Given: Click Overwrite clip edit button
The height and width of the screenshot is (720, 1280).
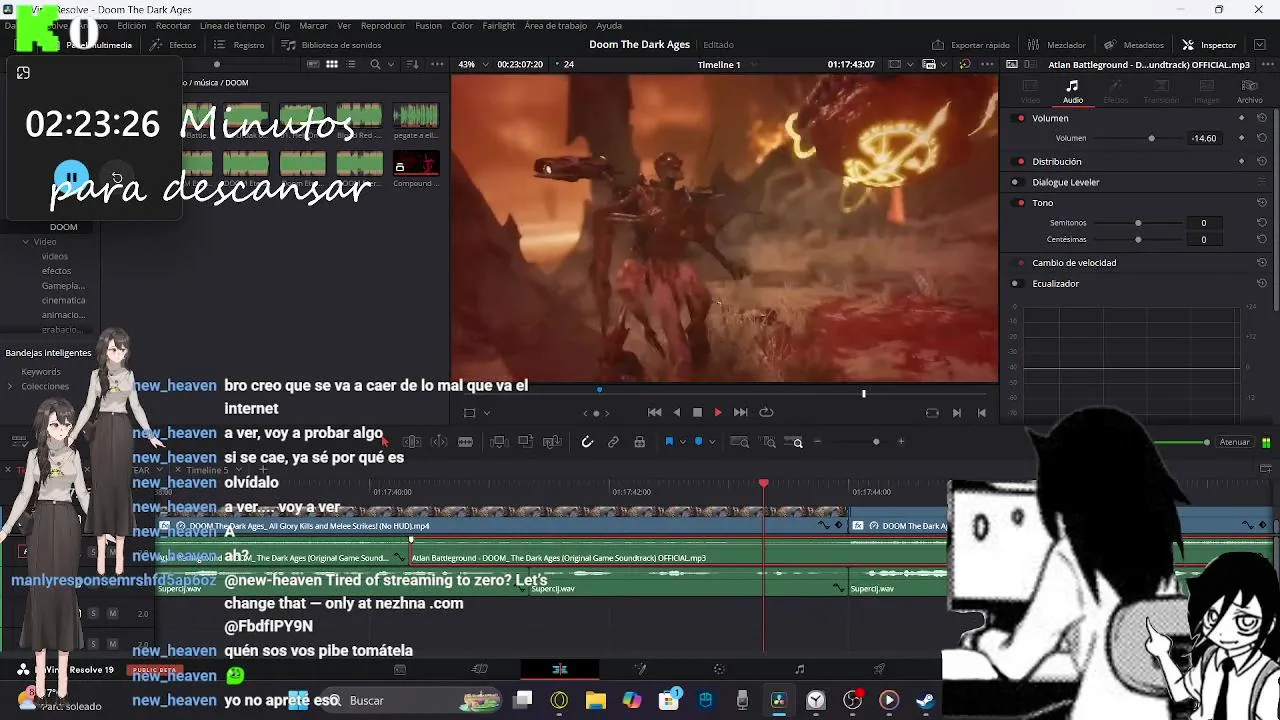Looking at the screenshot, I should 525,442.
